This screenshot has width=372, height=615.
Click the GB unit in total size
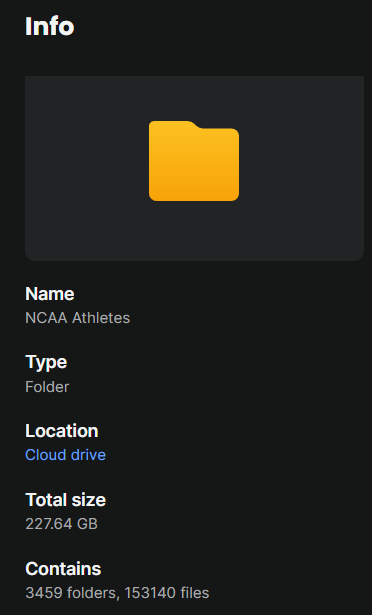click(x=87, y=524)
